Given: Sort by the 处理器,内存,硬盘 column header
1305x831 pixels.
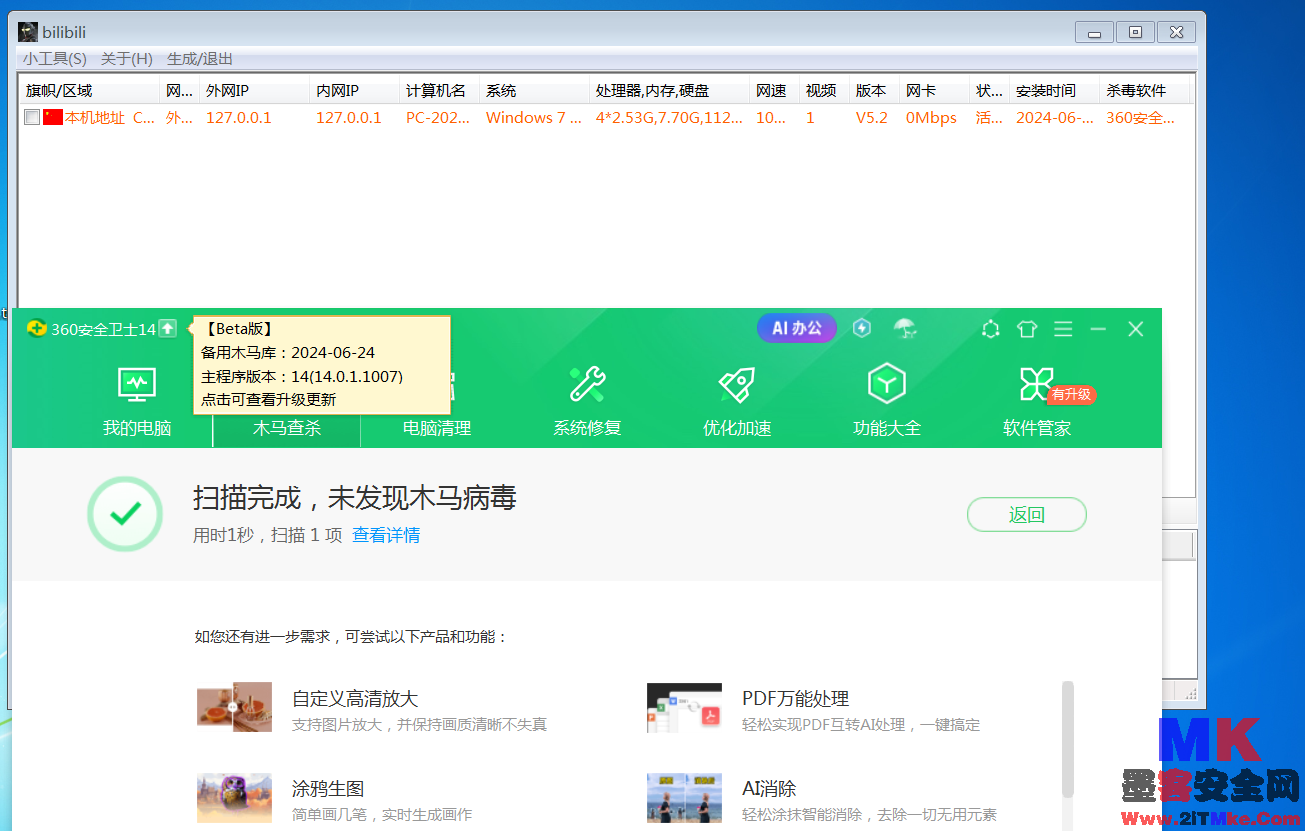Looking at the screenshot, I should [669, 91].
